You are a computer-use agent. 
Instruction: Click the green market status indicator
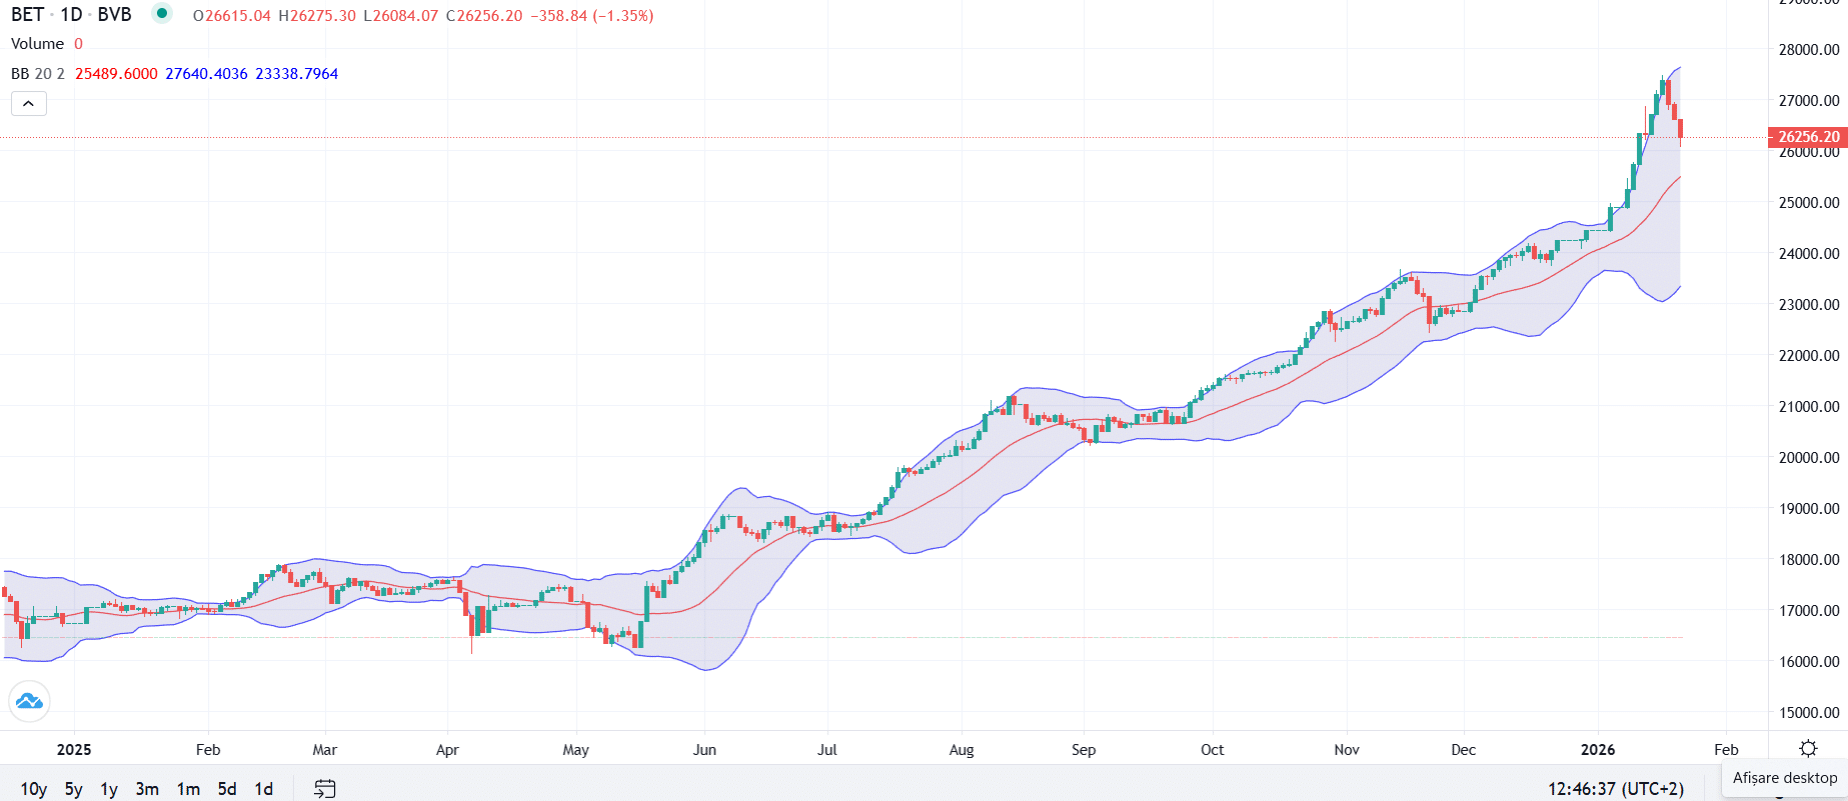(161, 14)
